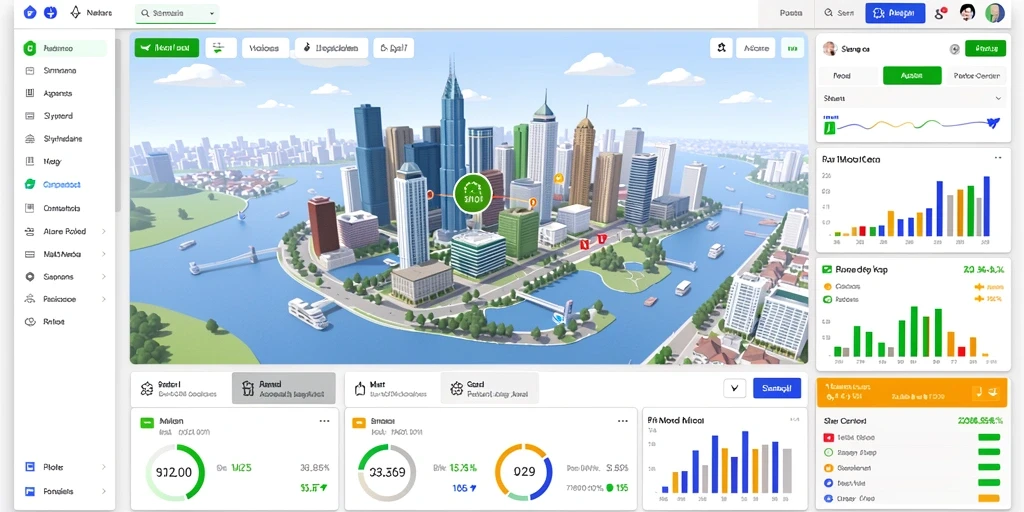Viewport: 1024px width, 512px height.
Task: Select the gray highlighted tab below the map
Action: pos(283,389)
